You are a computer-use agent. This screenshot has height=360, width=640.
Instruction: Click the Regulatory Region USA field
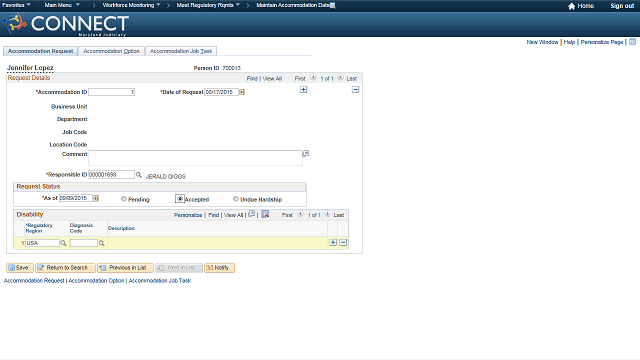[42, 243]
